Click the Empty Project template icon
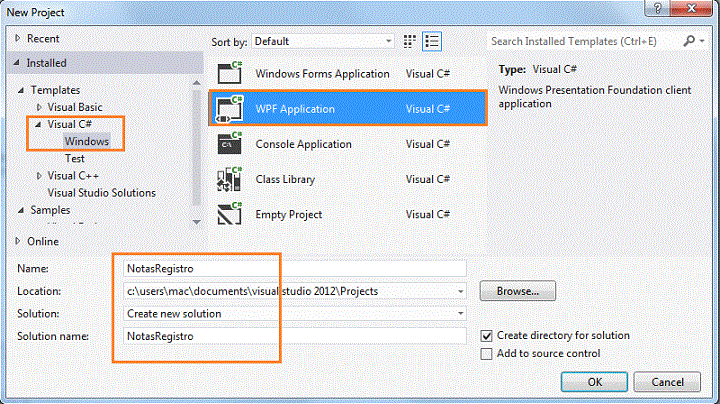Image resolution: width=720 pixels, height=404 pixels. click(x=230, y=214)
